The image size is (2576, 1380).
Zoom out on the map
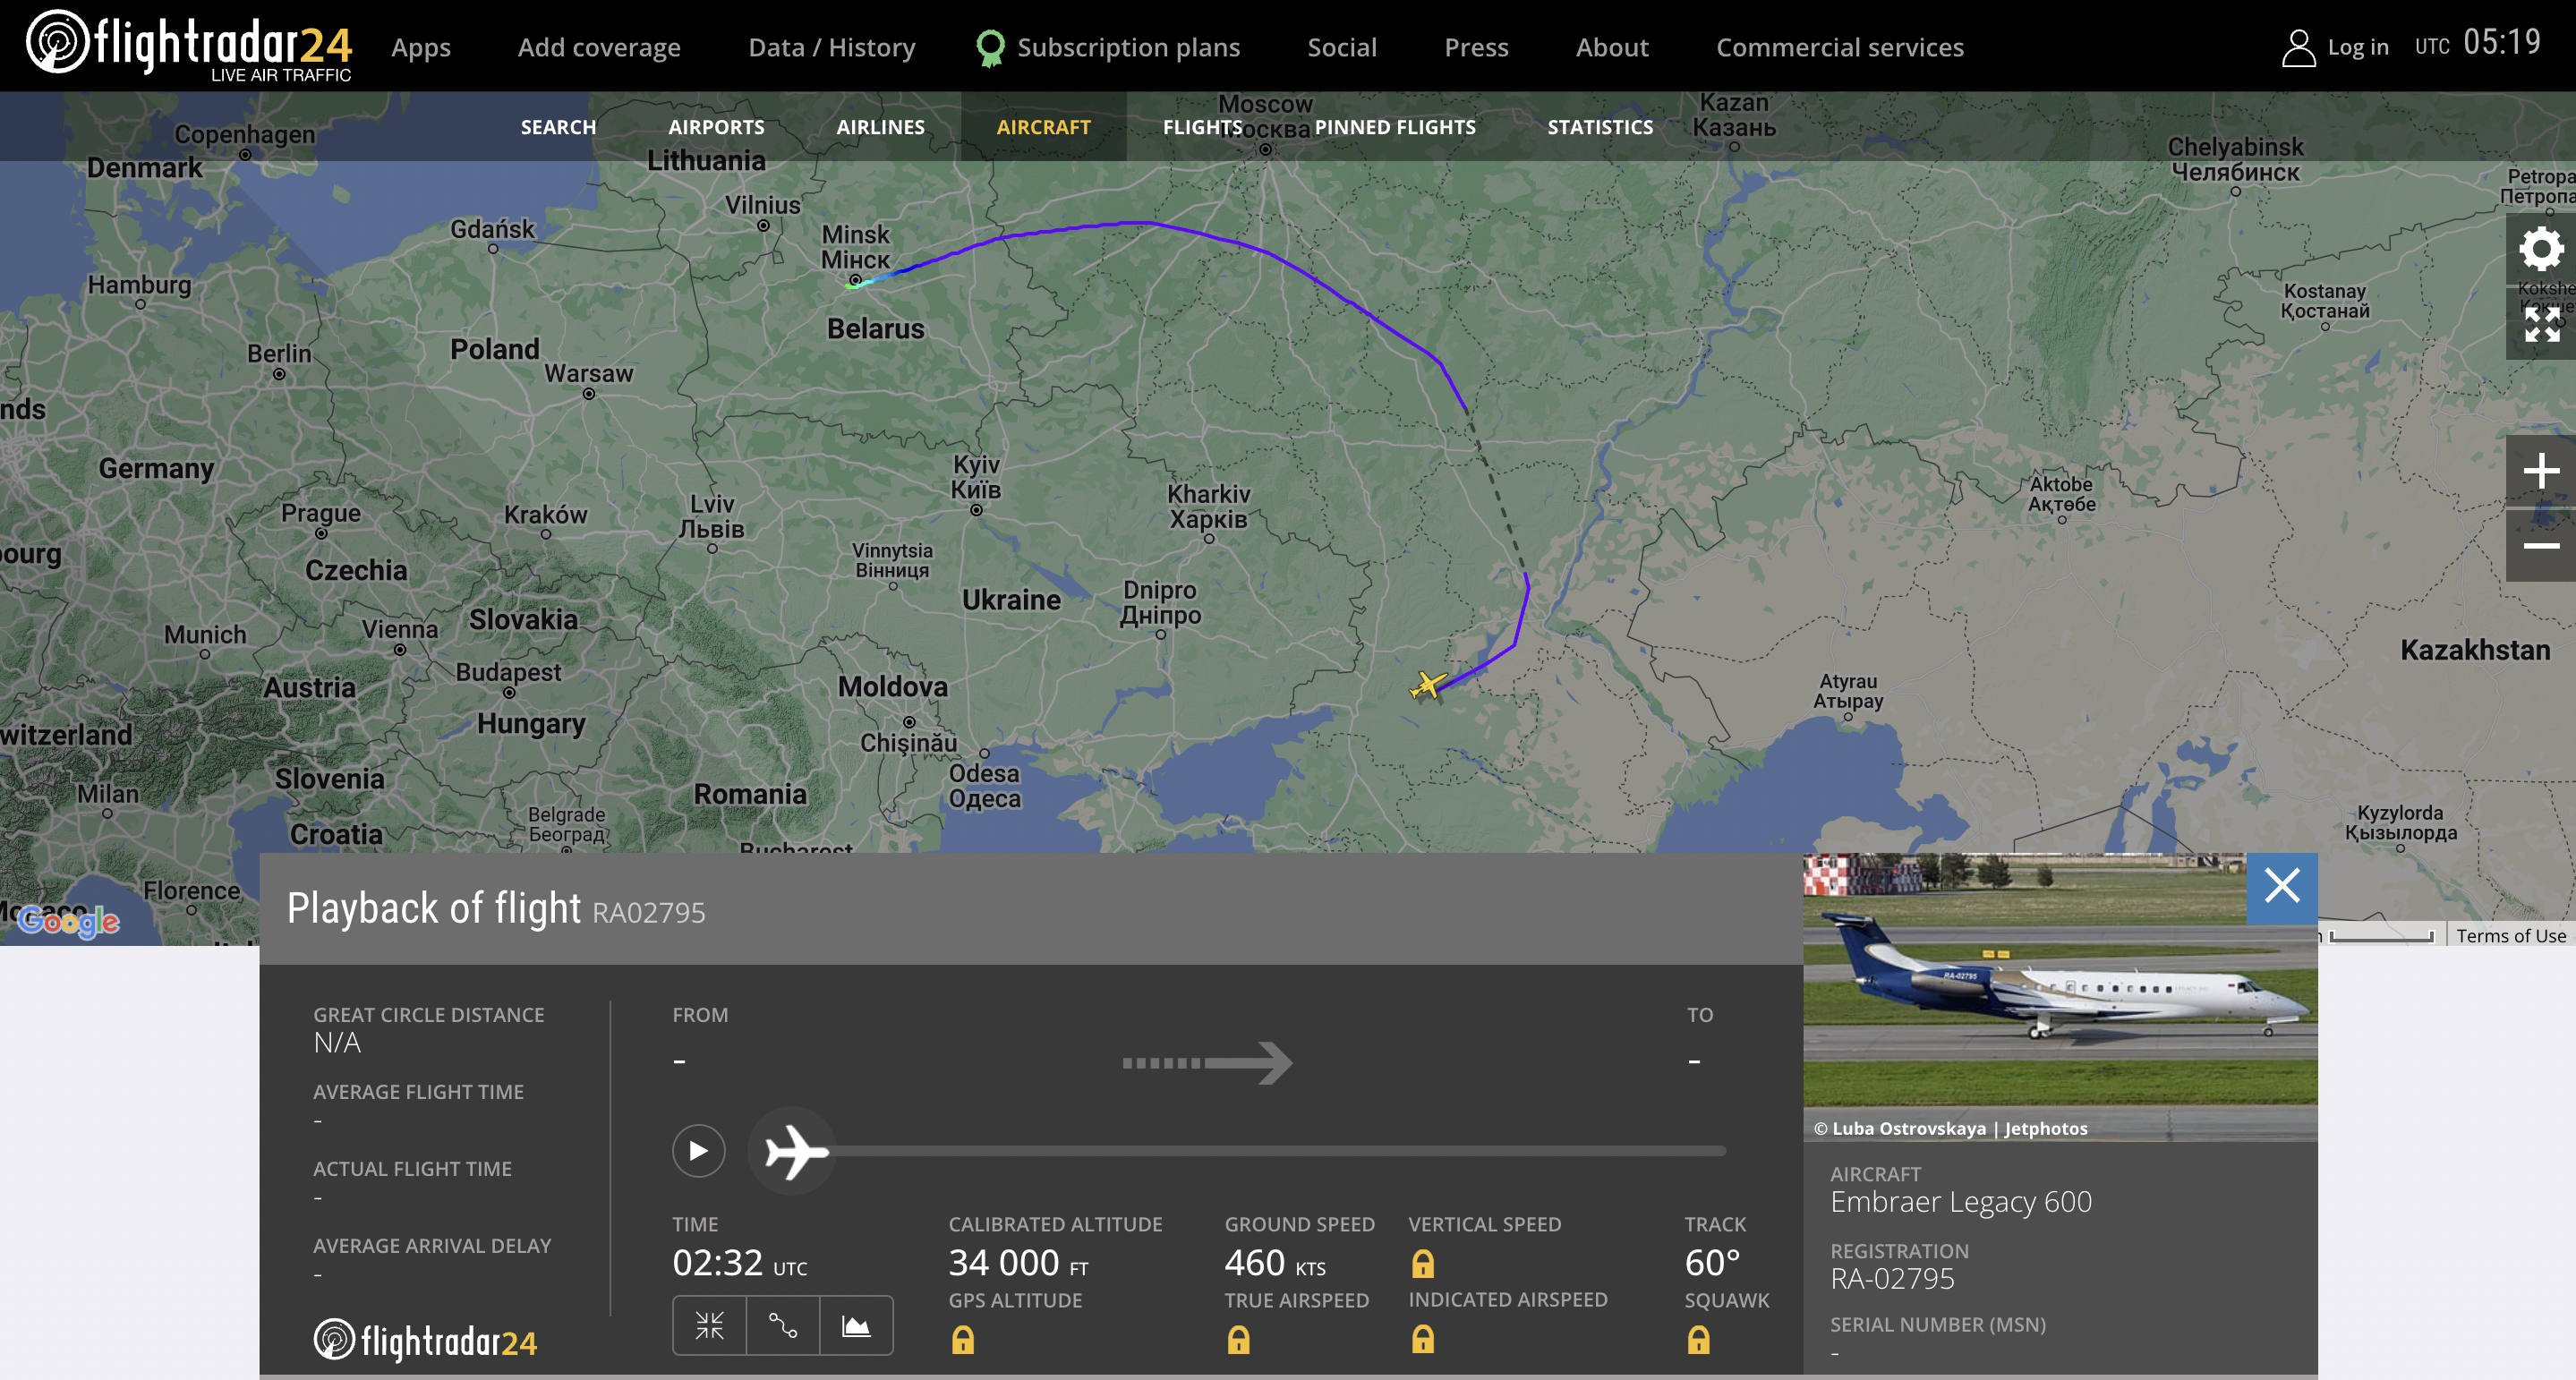(2541, 545)
